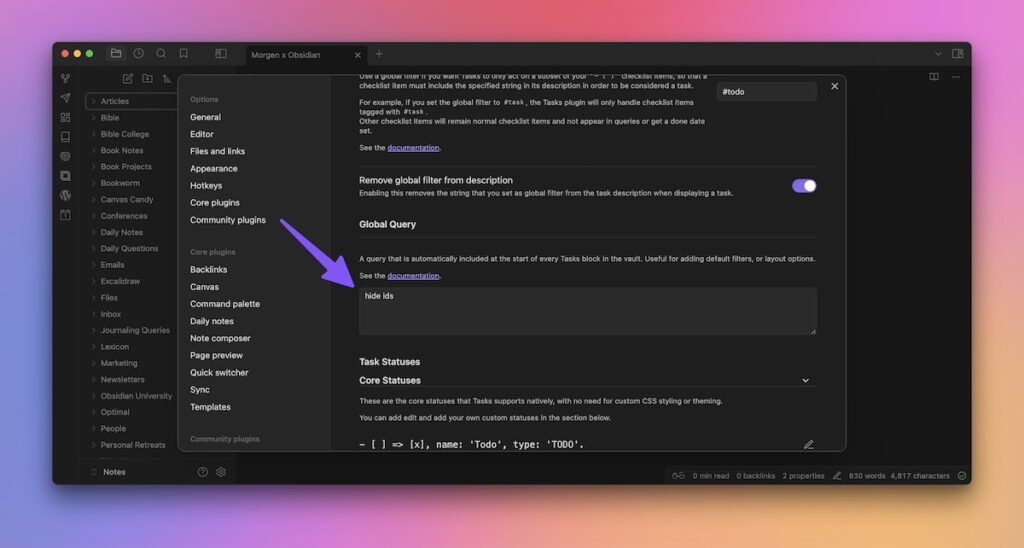Image resolution: width=1024 pixels, height=548 pixels.
Task: Open Templates plugin settings
Action: pyautogui.click(x=210, y=407)
